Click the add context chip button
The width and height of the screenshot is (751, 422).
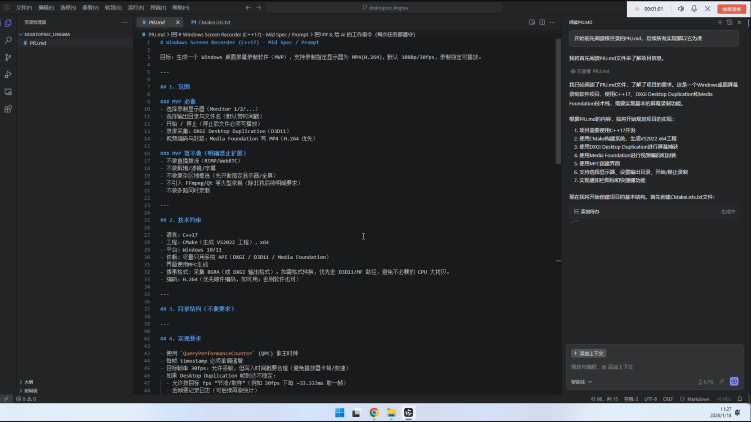589,354
